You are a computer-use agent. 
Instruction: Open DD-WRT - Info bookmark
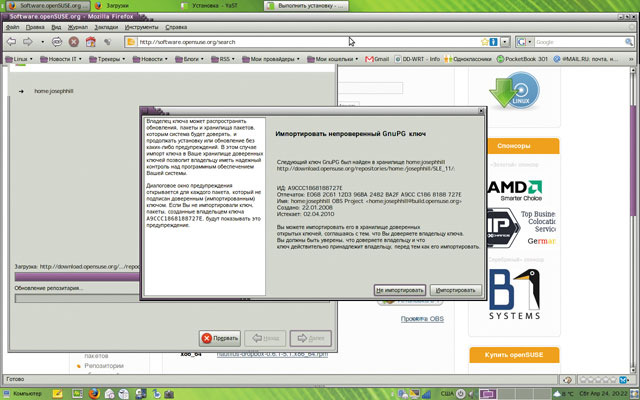[417, 59]
